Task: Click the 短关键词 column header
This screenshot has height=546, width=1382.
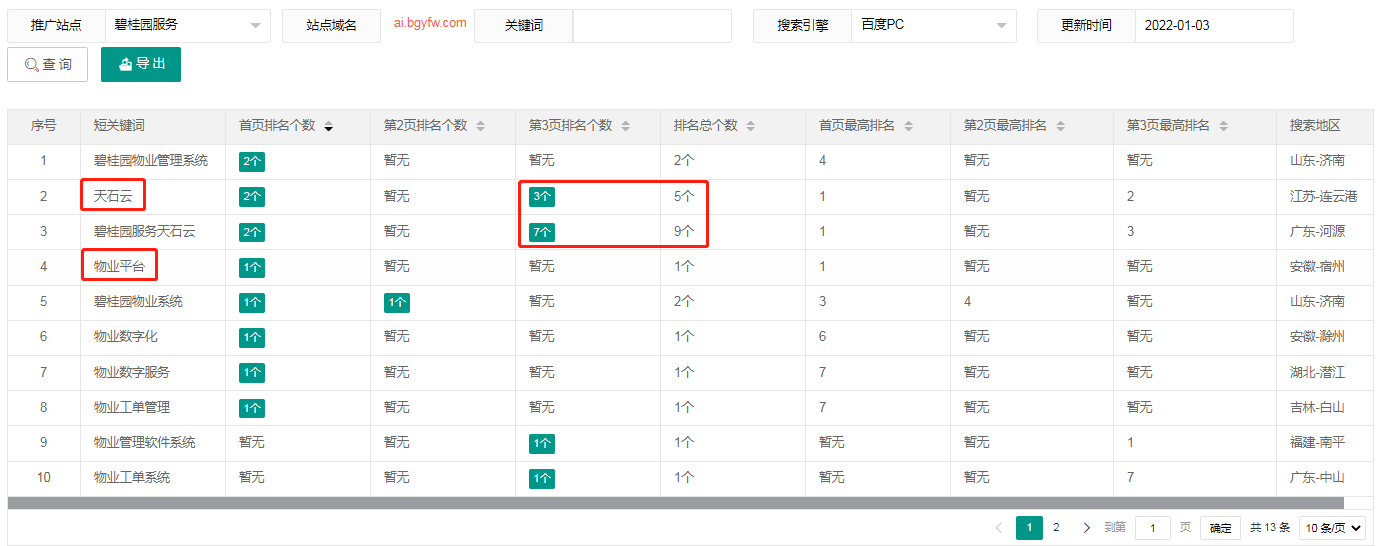Action: click(x=119, y=125)
